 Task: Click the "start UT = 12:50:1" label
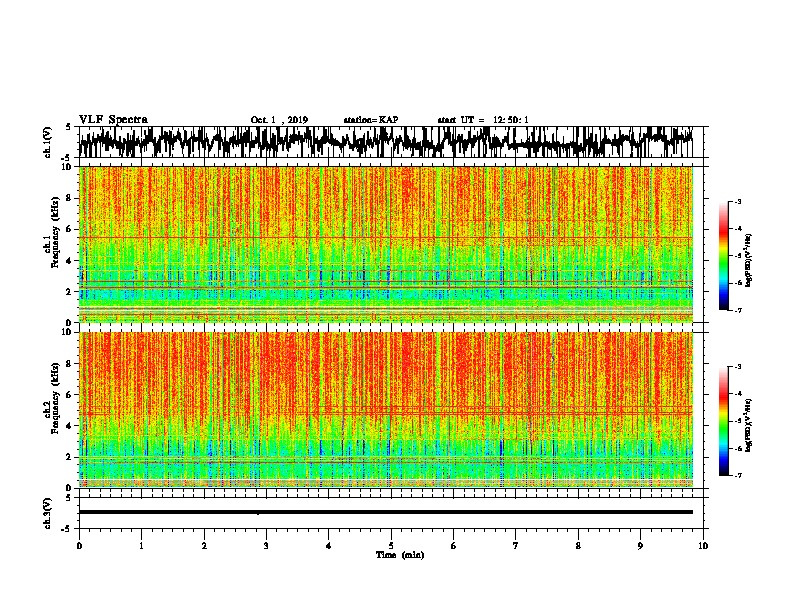click(x=483, y=120)
